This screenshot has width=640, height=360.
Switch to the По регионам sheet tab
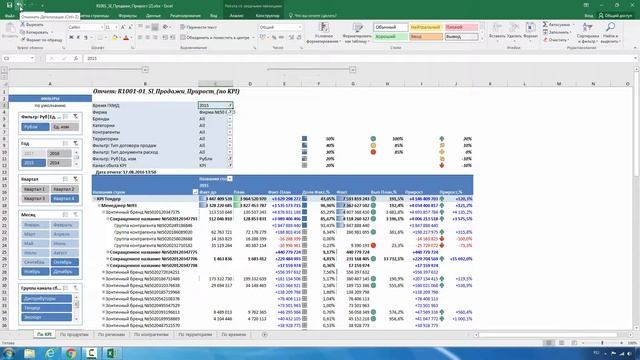pos(111,334)
